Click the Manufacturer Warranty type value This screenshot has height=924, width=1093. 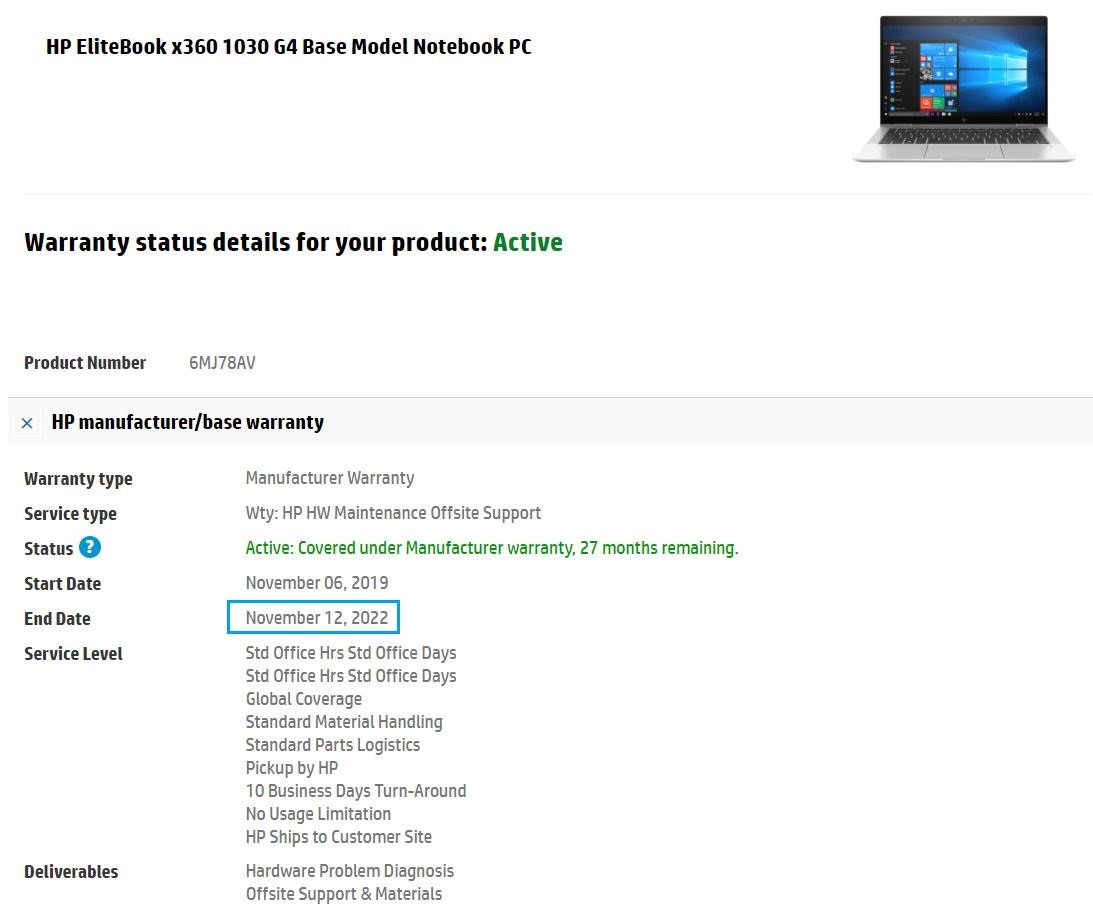[330, 478]
